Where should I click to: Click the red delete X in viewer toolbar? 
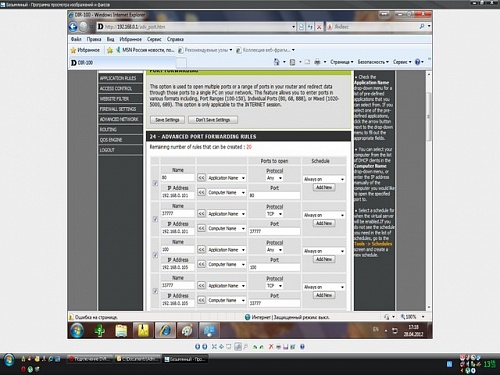coord(271,347)
